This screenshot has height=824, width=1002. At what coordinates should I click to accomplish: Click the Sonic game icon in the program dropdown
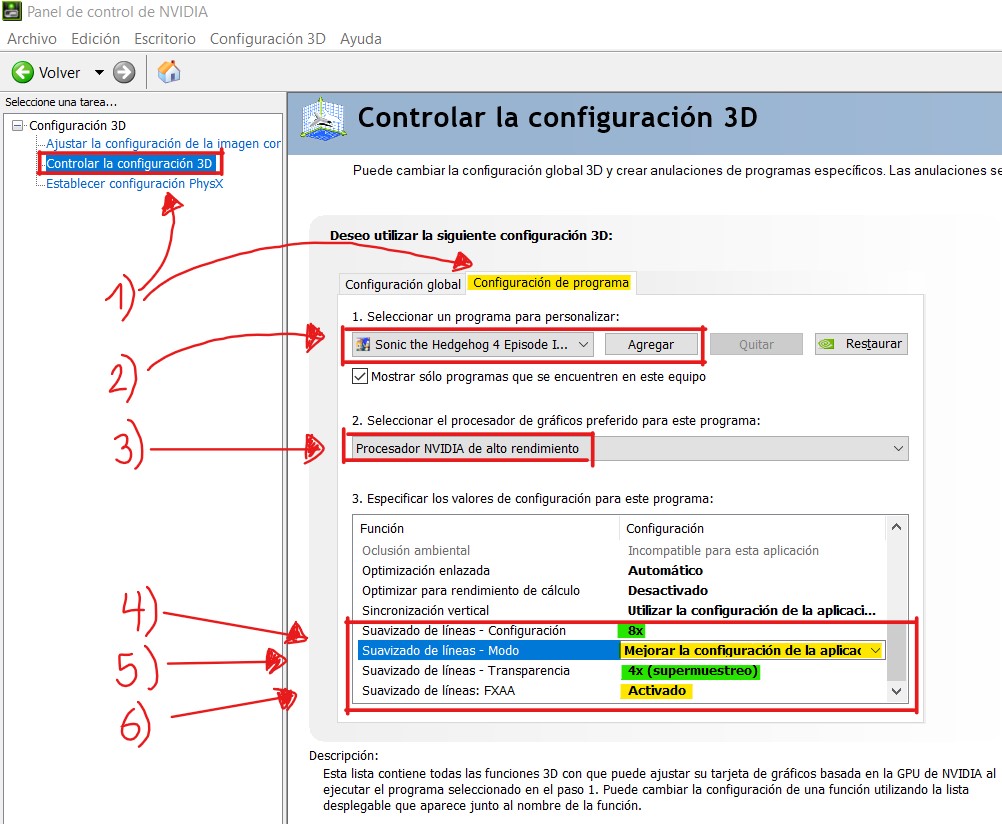363,345
